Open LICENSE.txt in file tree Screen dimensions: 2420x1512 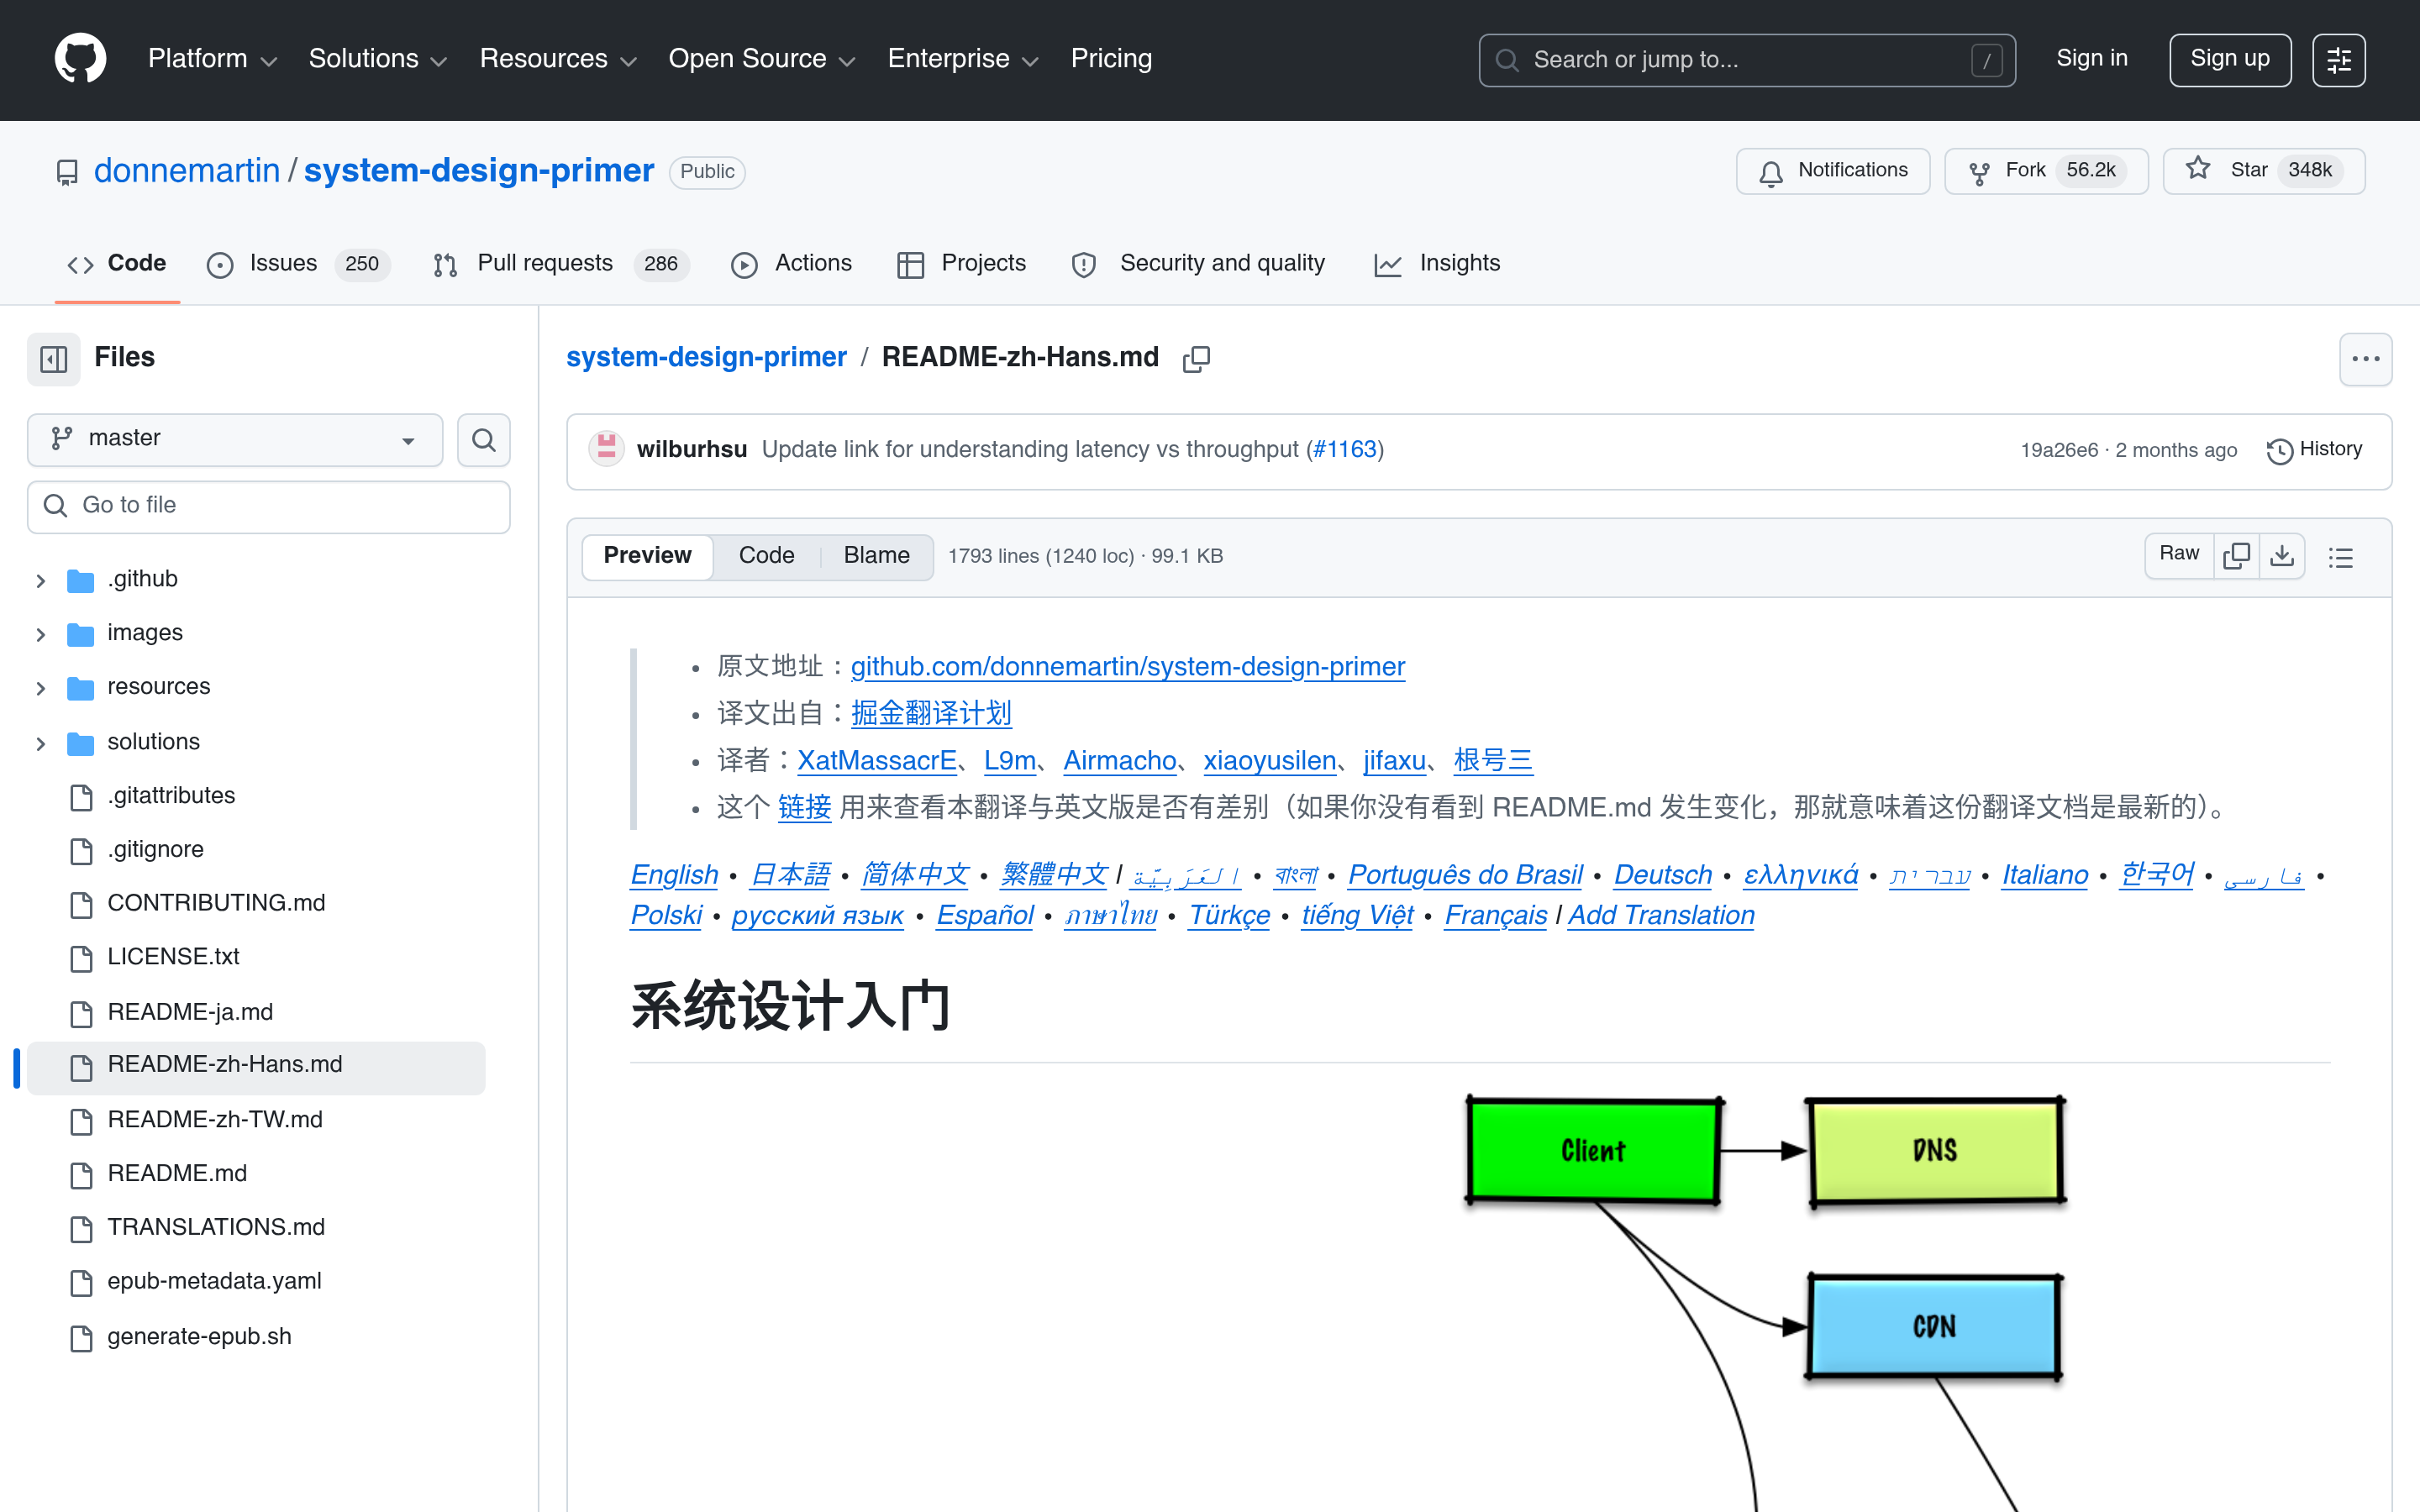coord(173,957)
